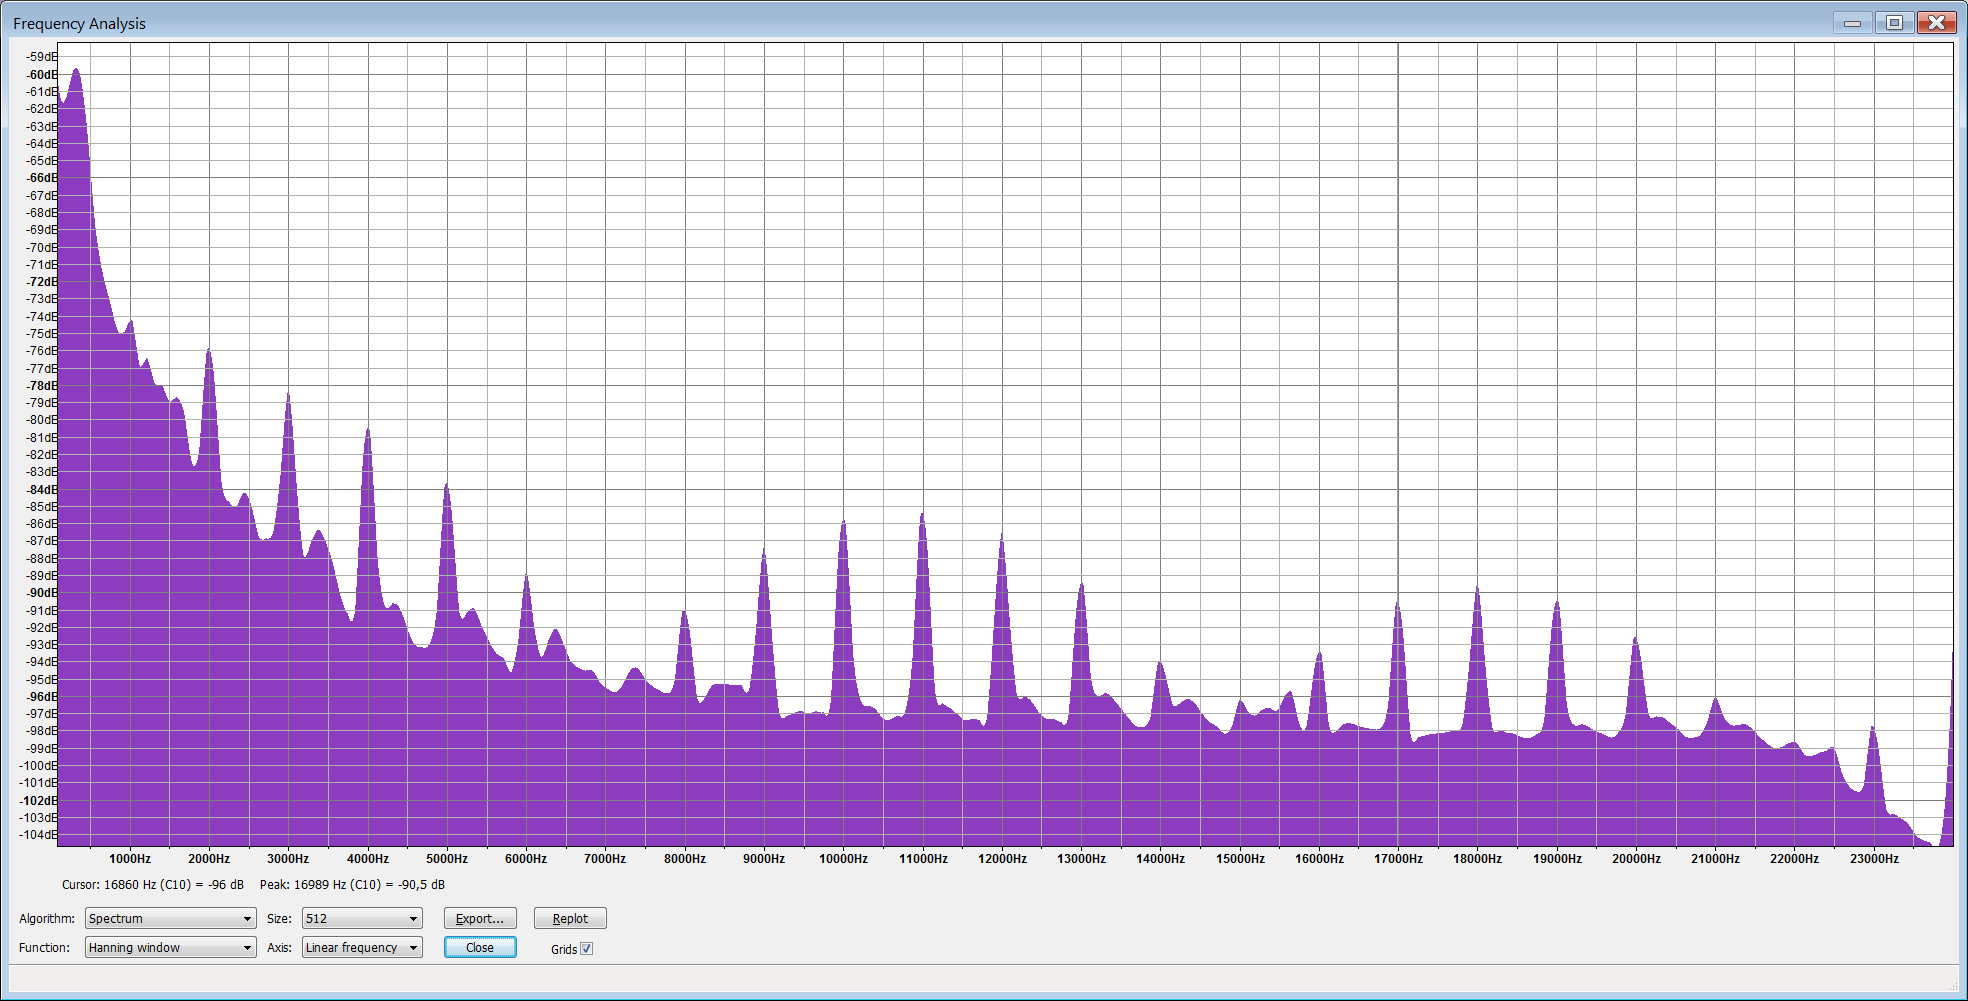This screenshot has width=1968, height=1001.
Task: Minimize the Frequency Analysis window
Action: click(1852, 22)
